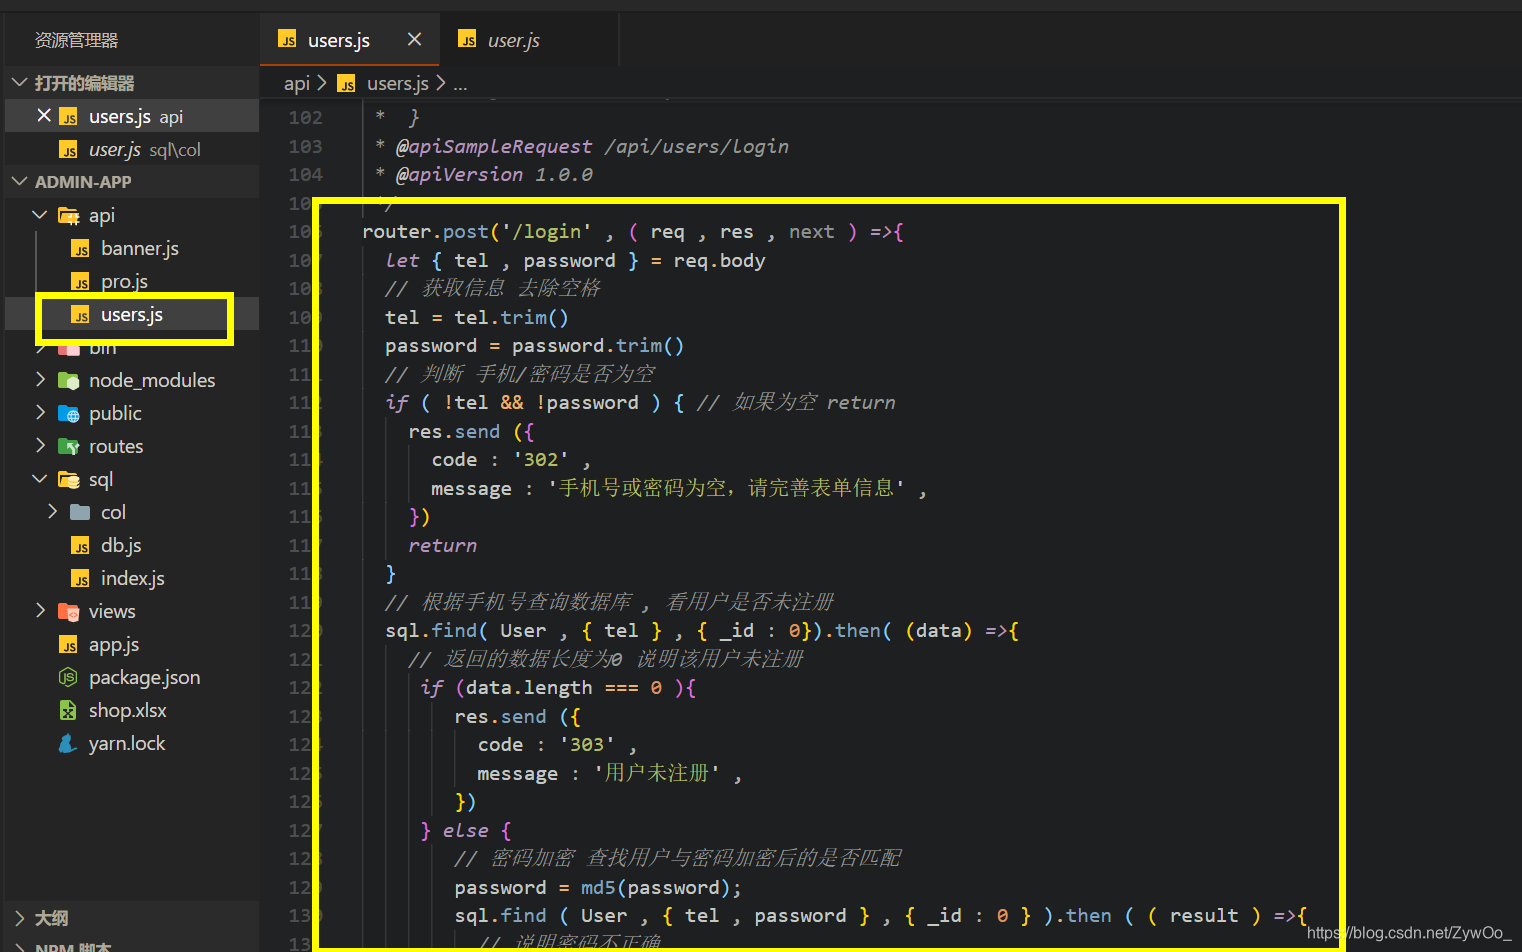Click the 资源管理器 explorer panel title
Viewport: 1522px width, 952px height.
(76, 40)
